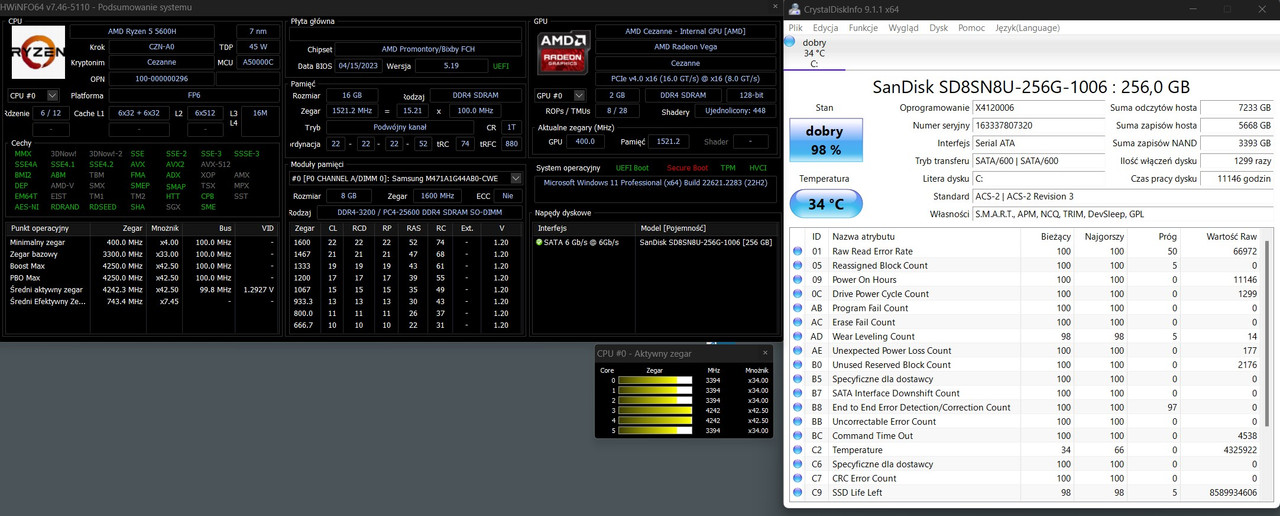Click the Core 3 clock bar at 4242 MHz
The width and height of the screenshot is (1280, 516).
coord(655,410)
